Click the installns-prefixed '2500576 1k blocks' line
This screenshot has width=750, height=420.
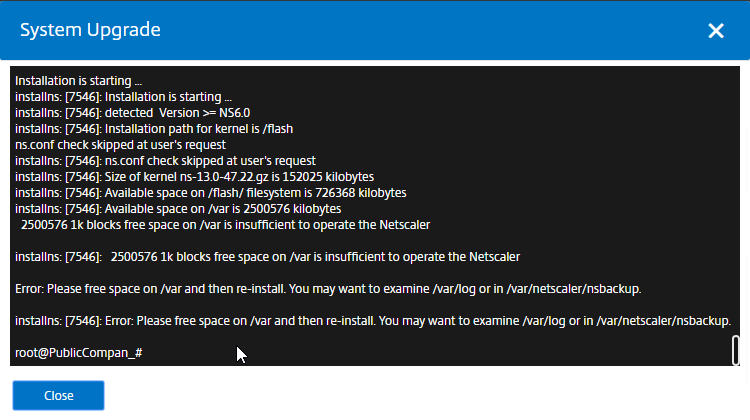coord(267,257)
